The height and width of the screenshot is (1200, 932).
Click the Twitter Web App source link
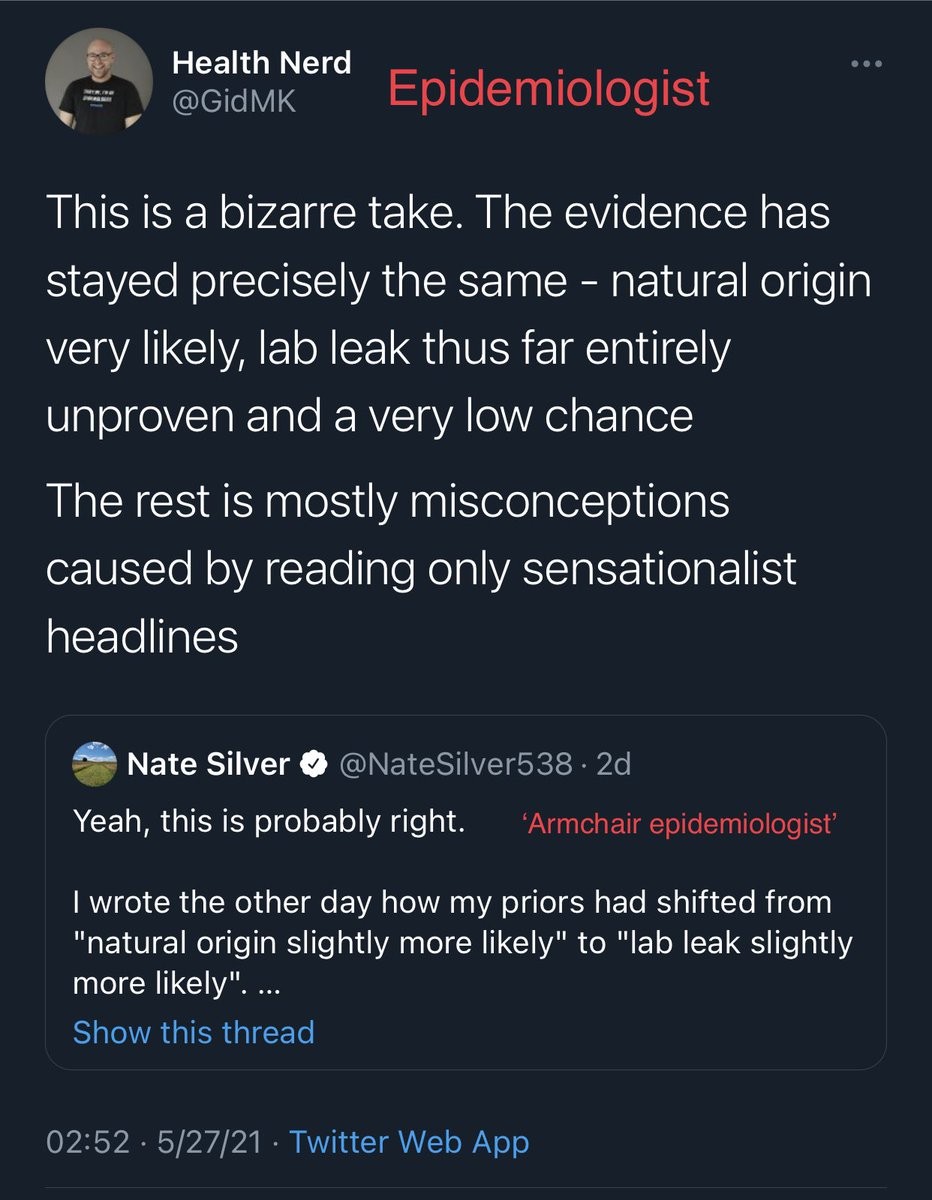coord(409,1142)
